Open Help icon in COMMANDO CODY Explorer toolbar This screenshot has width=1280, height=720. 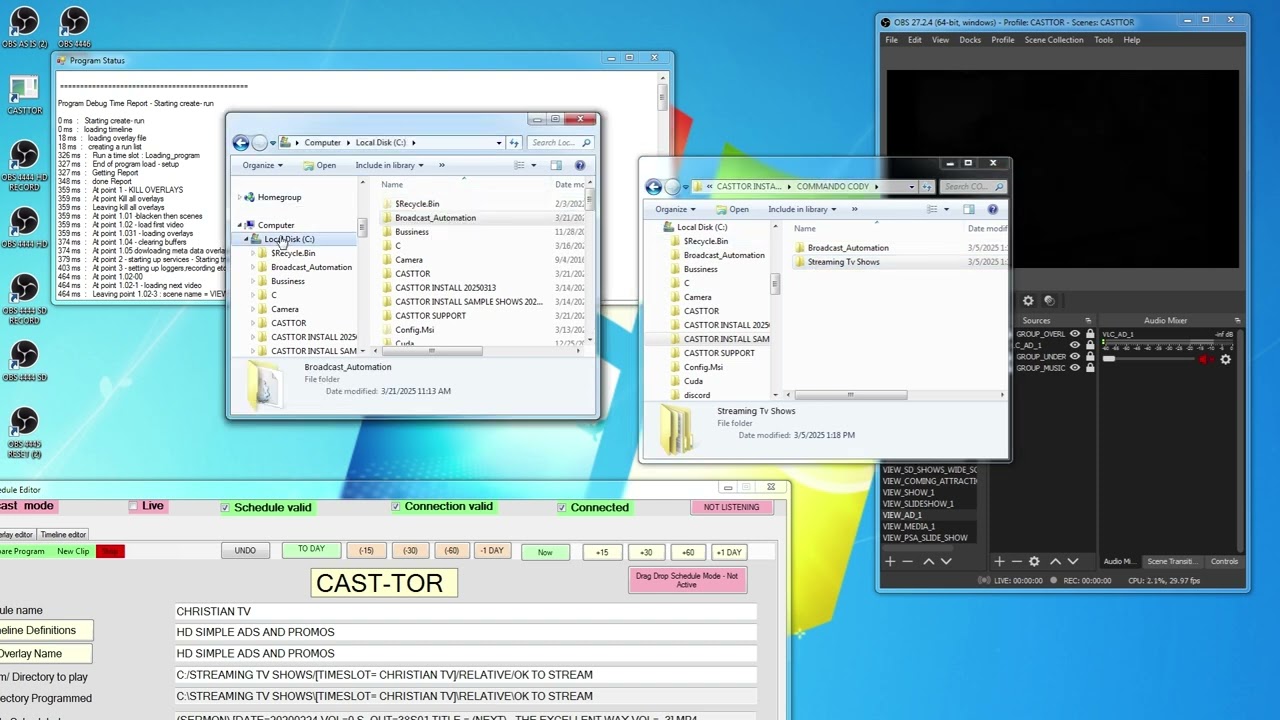point(993,209)
